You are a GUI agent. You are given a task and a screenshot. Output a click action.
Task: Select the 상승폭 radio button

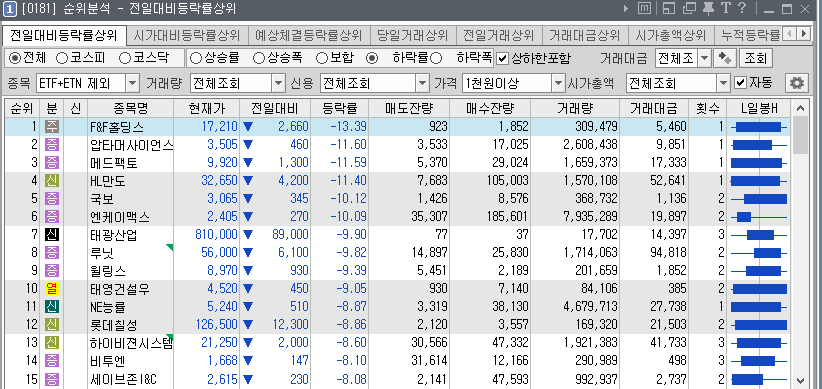tap(258, 58)
